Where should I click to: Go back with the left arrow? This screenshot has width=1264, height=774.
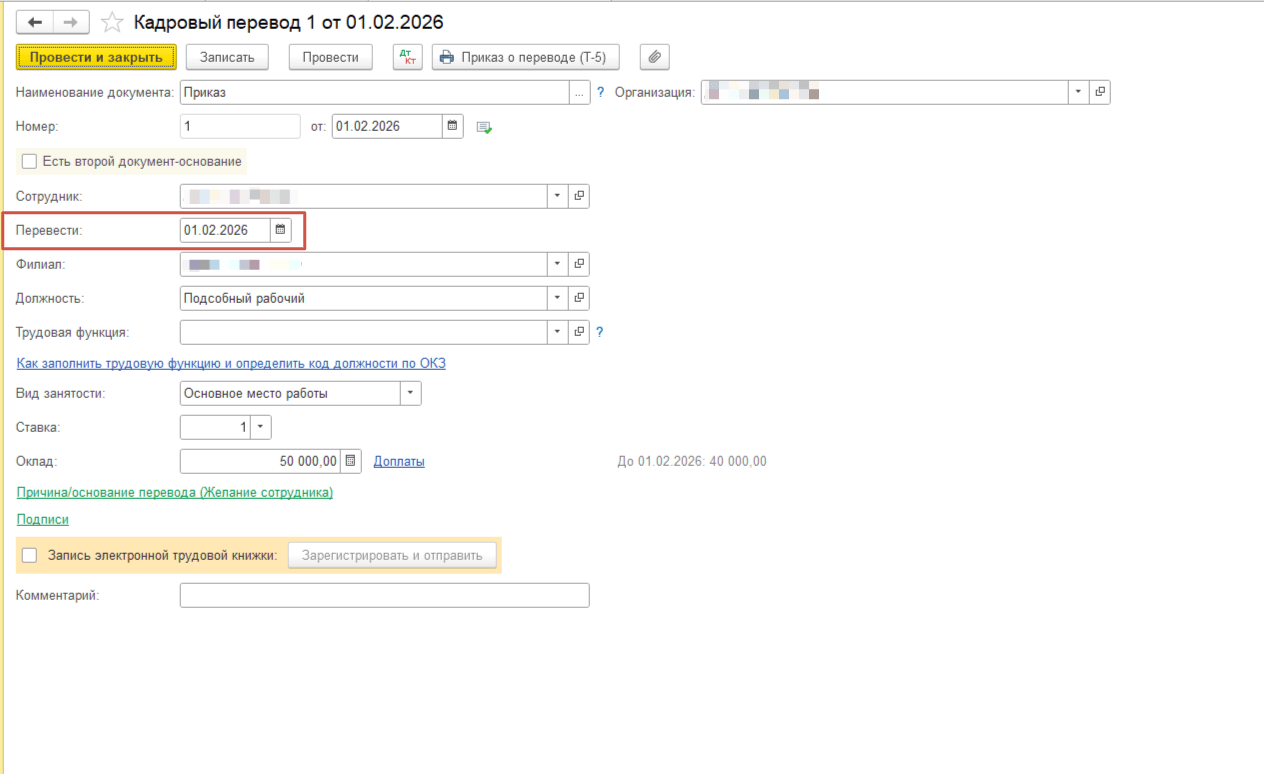tap(35, 21)
